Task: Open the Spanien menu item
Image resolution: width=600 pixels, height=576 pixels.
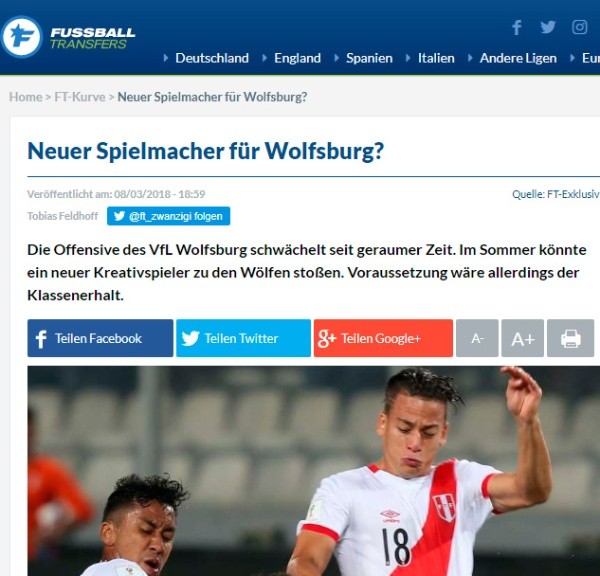Action: pos(369,58)
